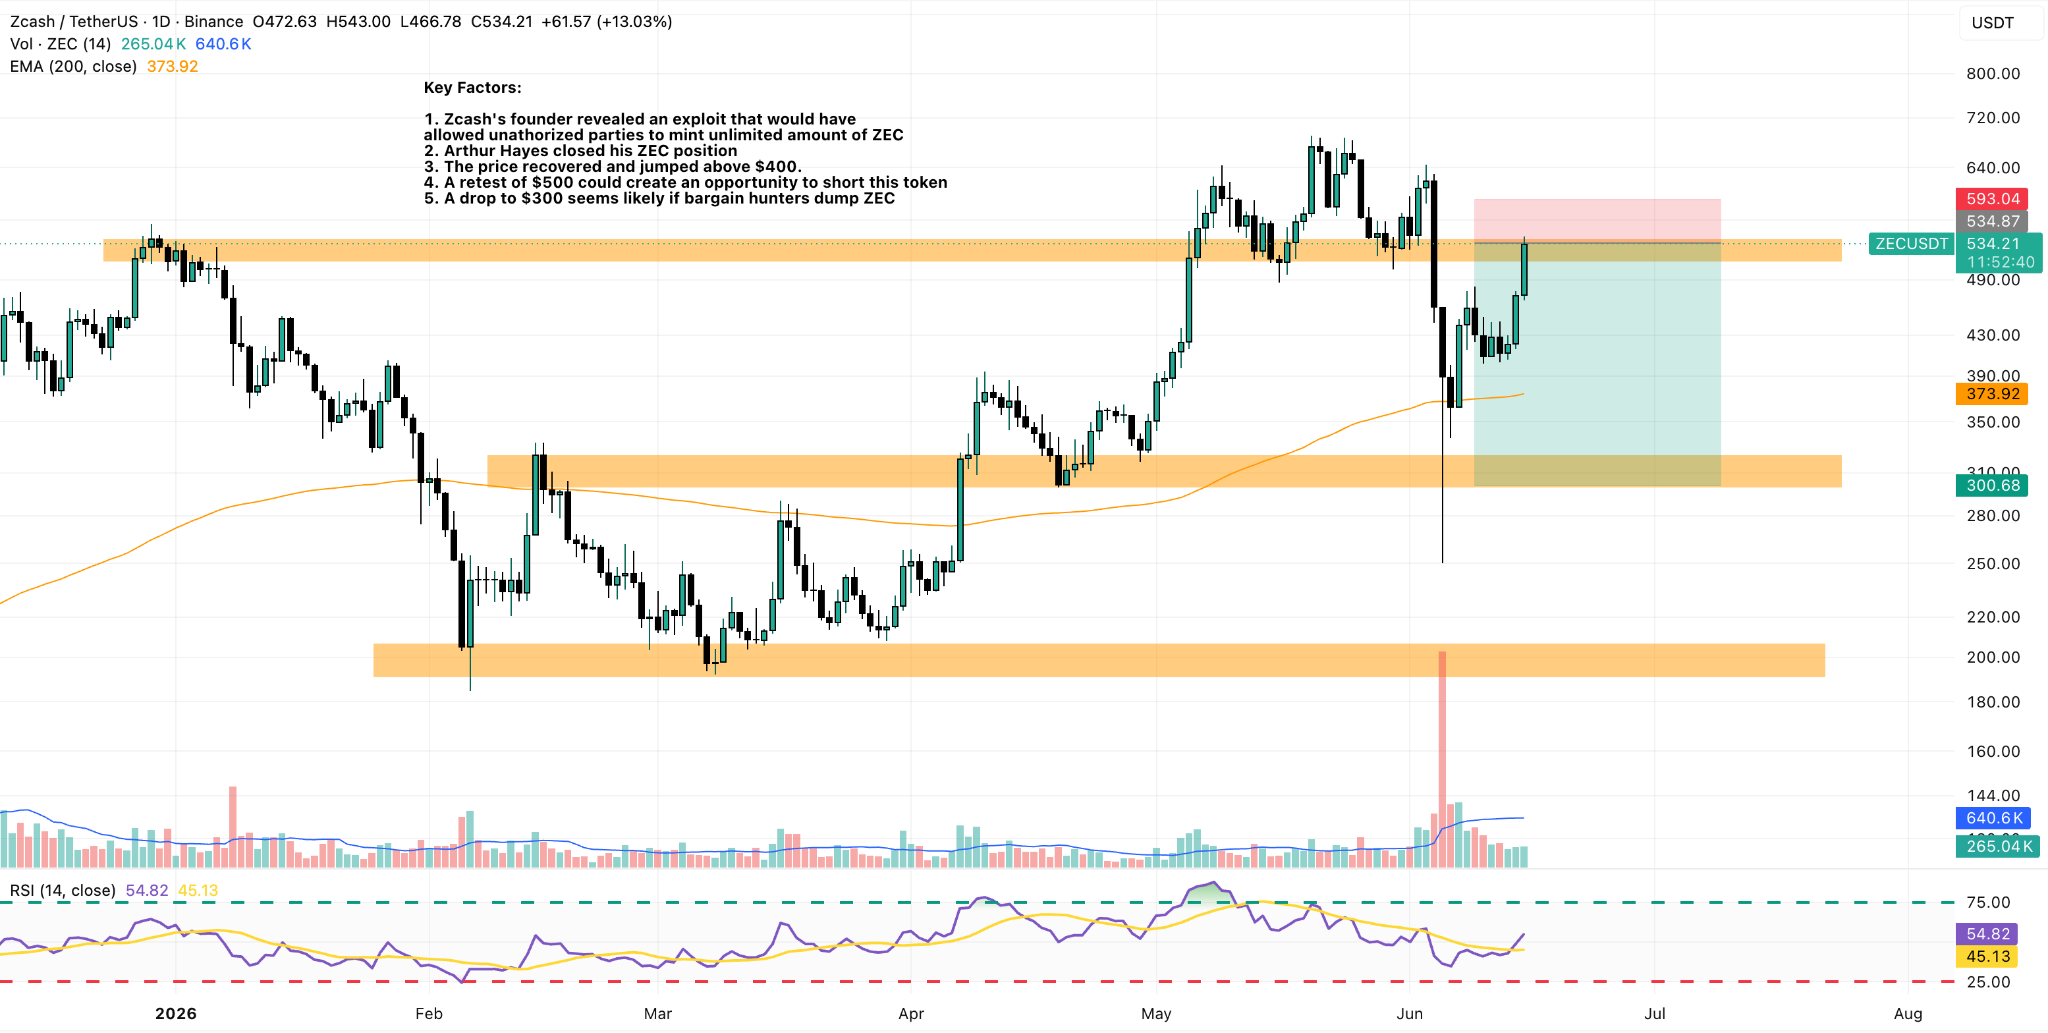Image resolution: width=2048 pixels, height=1033 pixels.
Task: Click the 430.00 price scale label
Action: 1993,335
